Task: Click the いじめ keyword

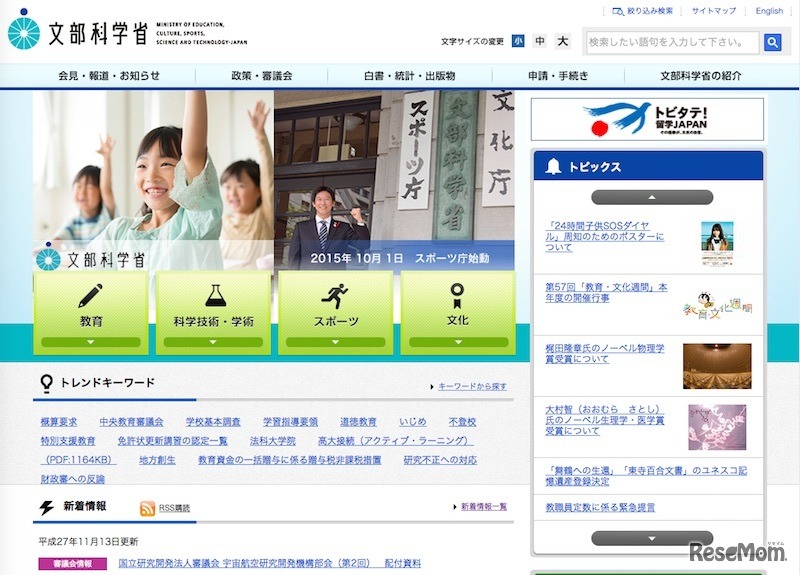Action: (x=413, y=422)
